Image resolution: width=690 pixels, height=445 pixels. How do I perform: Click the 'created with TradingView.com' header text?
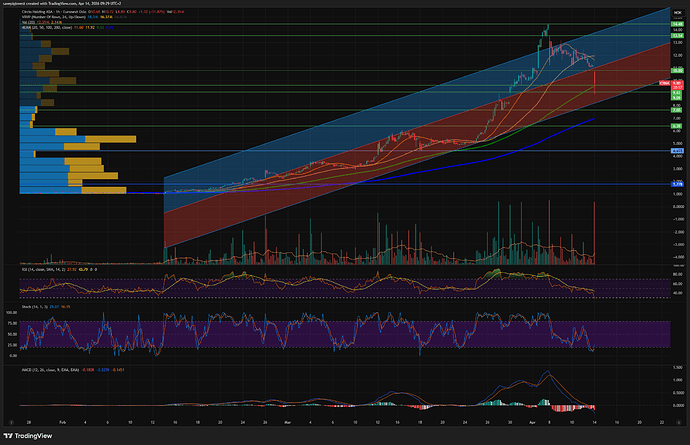click(60, 4)
